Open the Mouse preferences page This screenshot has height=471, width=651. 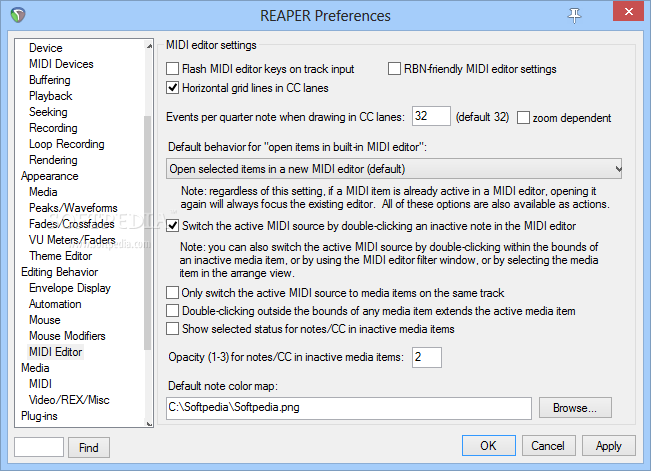click(x=45, y=320)
